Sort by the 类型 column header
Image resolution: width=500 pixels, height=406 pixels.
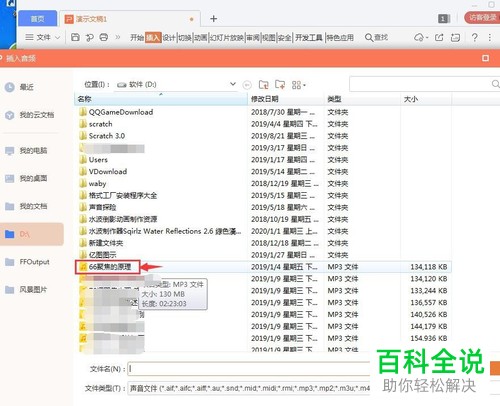pos(363,99)
